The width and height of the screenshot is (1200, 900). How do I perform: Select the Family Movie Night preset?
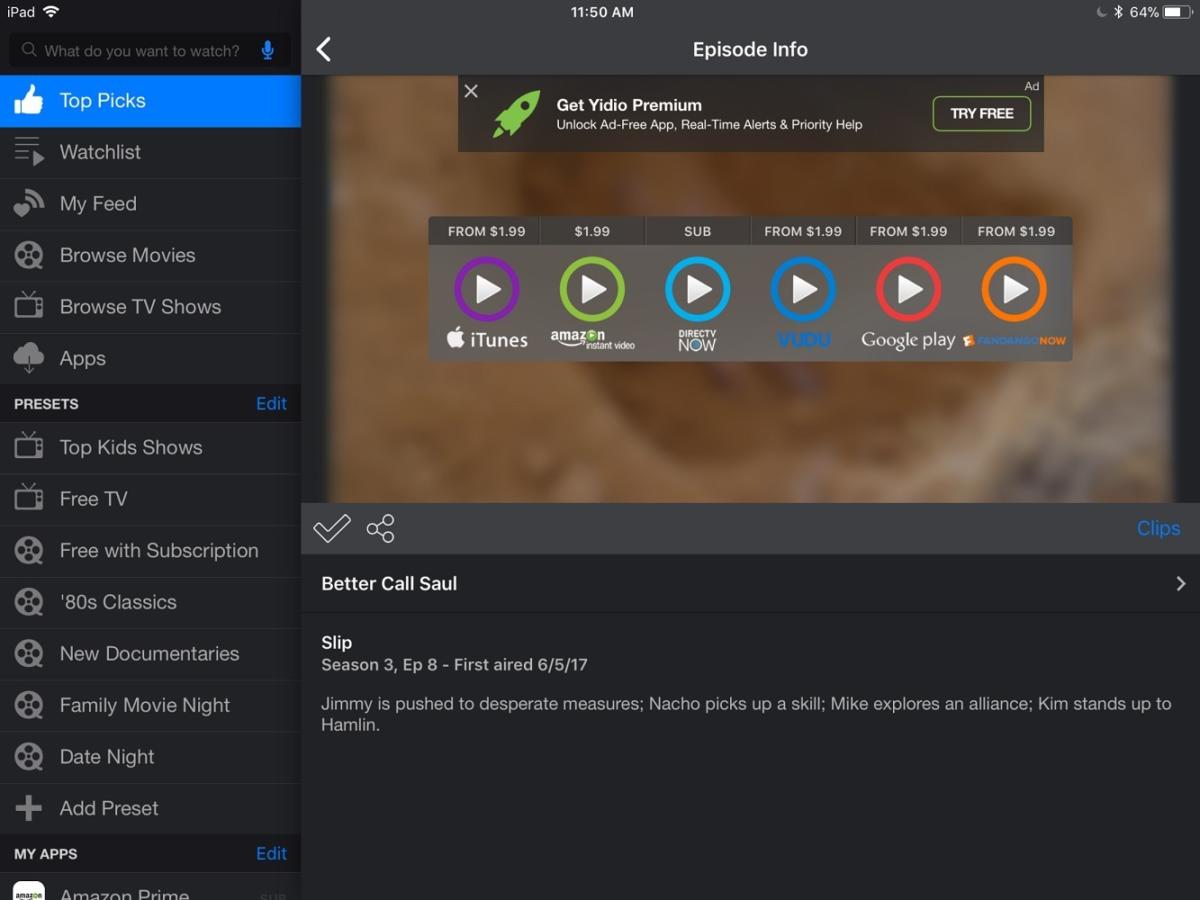pyautogui.click(x=150, y=705)
